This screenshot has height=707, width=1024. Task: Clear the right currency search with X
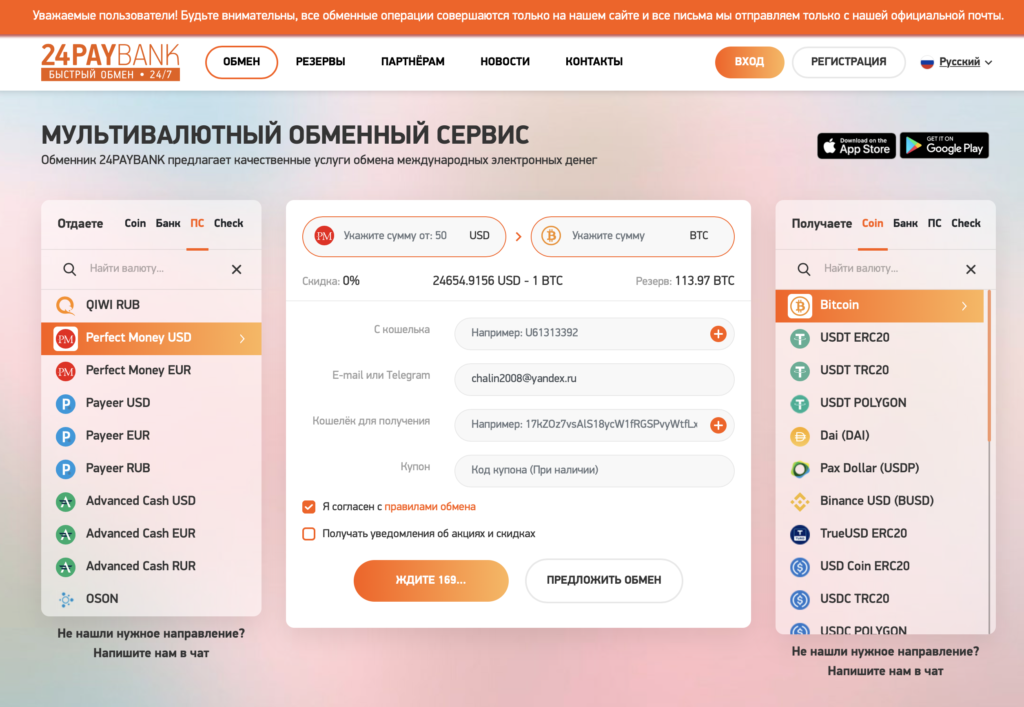pos(970,269)
